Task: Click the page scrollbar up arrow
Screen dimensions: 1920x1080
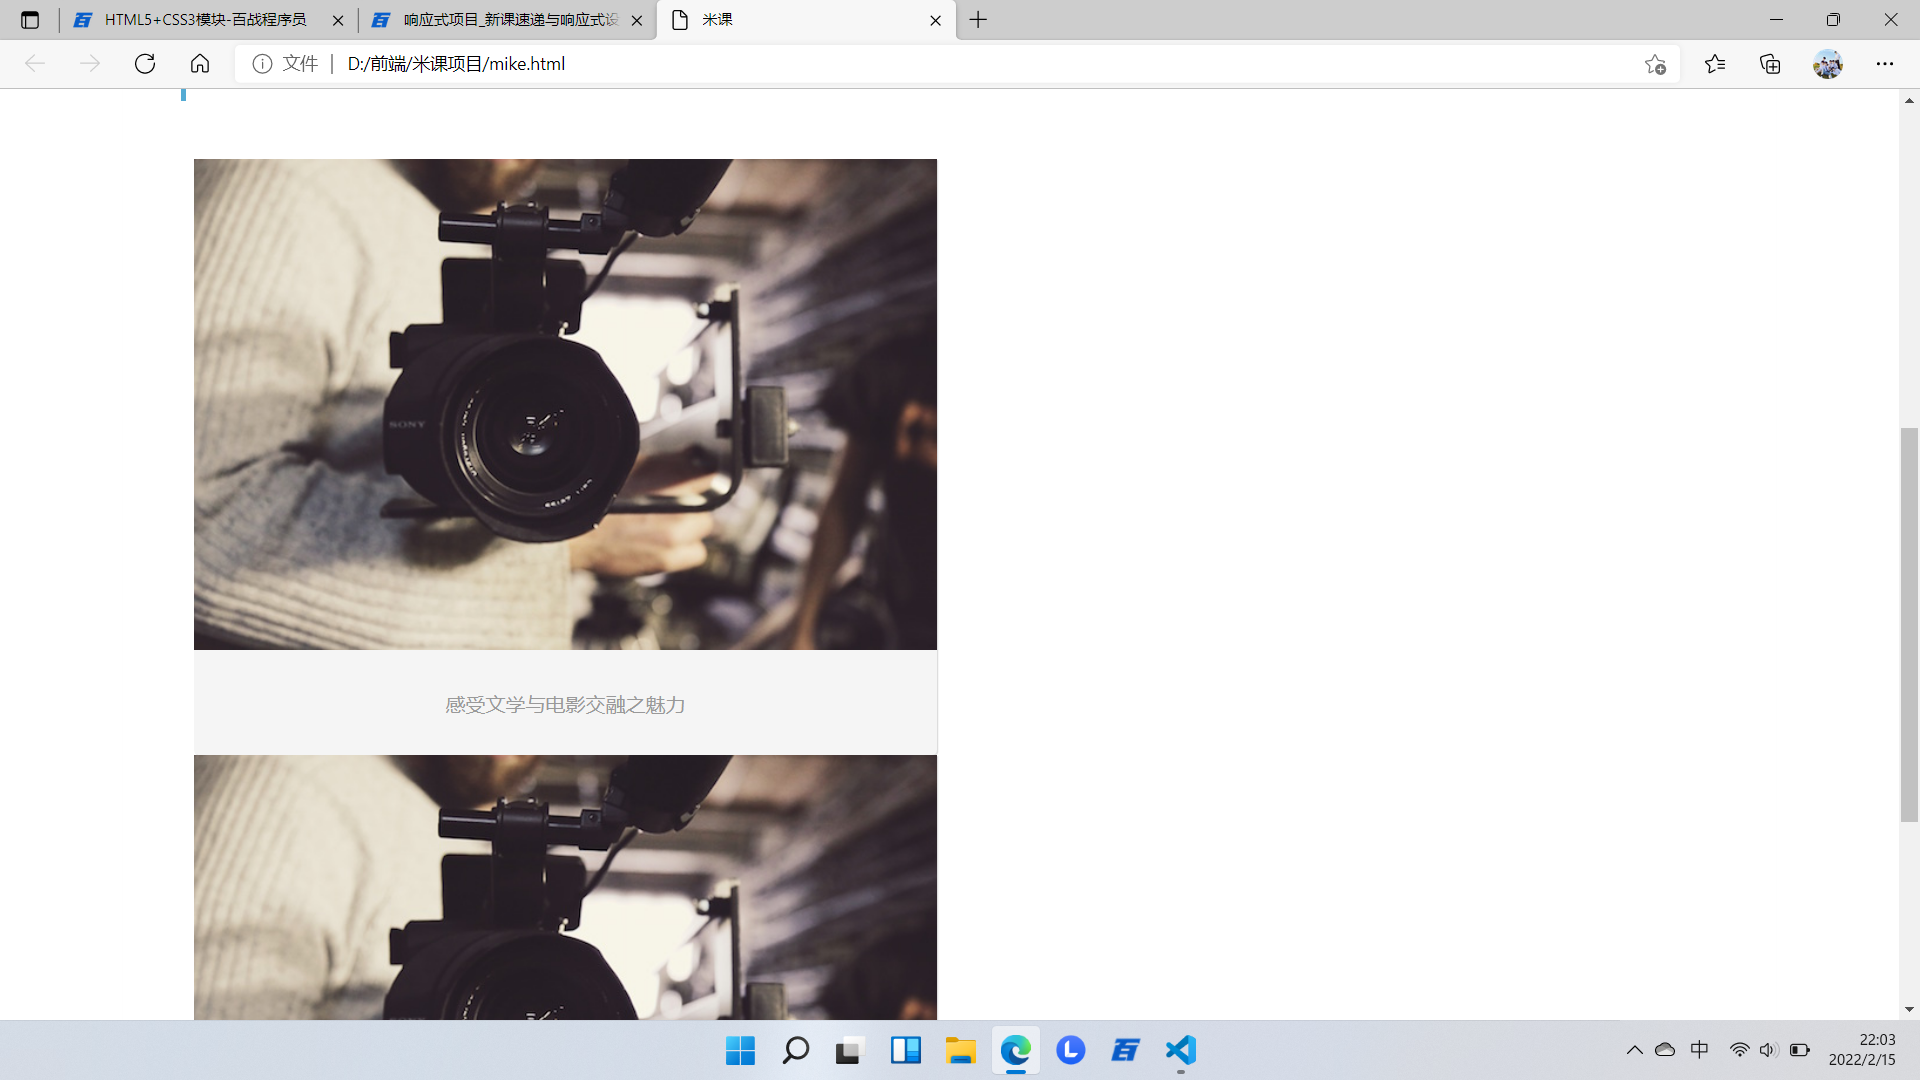Action: click(x=1909, y=100)
